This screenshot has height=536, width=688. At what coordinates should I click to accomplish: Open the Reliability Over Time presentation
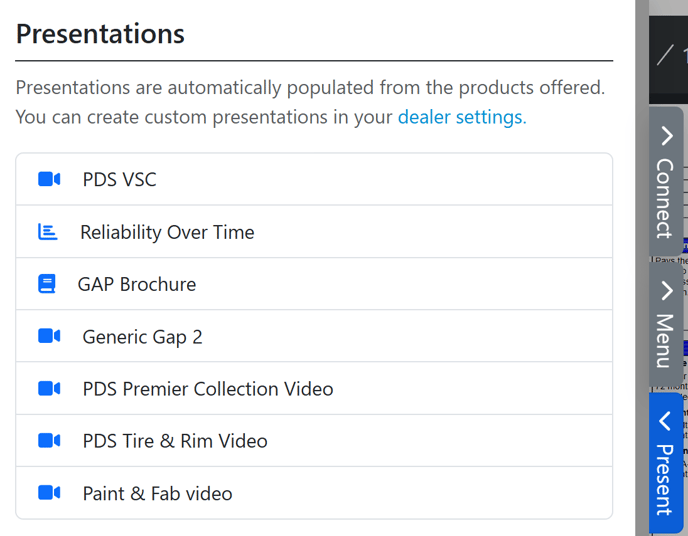click(x=167, y=232)
